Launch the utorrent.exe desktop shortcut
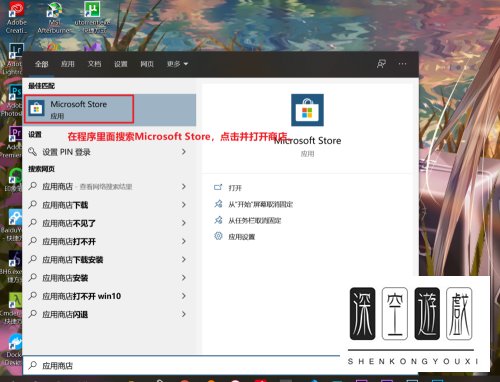 [92, 17]
